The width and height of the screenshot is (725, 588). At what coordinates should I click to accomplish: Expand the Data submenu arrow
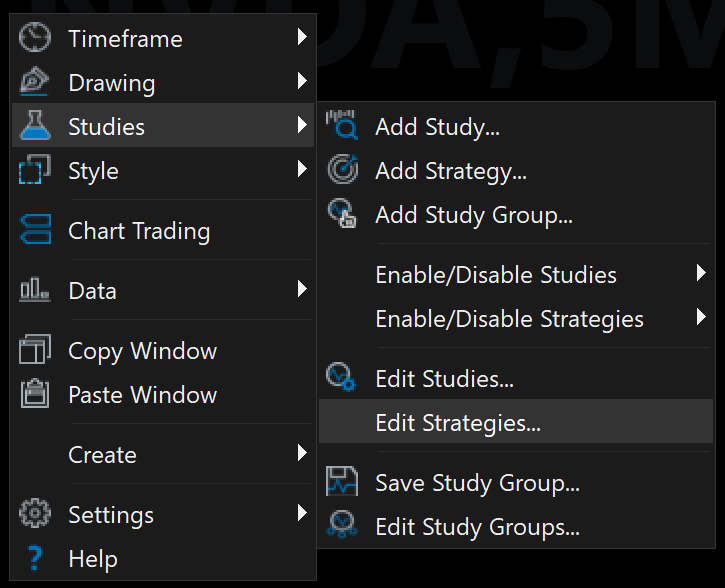tap(302, 288)
